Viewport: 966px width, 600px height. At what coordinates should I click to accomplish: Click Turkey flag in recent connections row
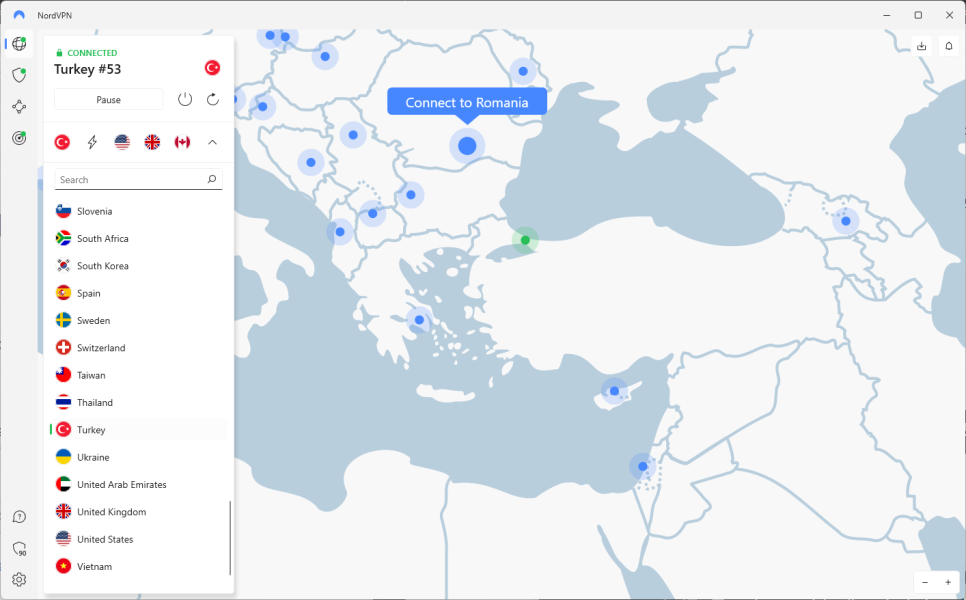(x=62, y=142)
